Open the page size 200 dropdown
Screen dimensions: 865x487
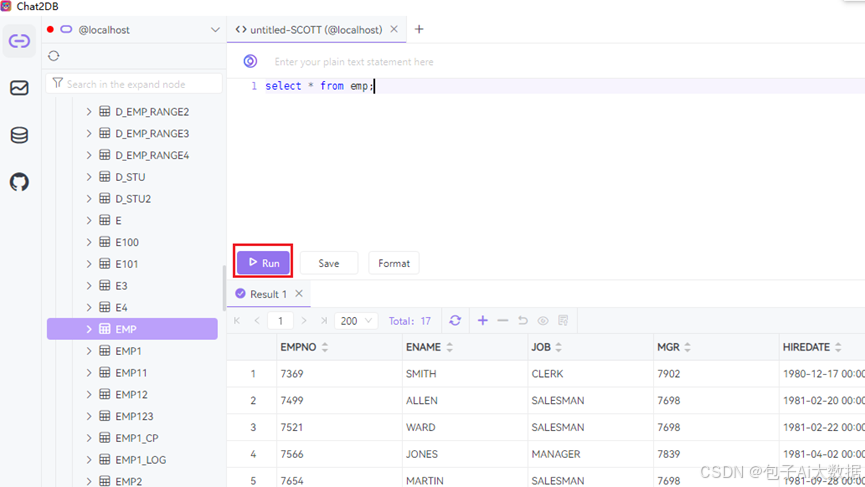click(356, 320)
